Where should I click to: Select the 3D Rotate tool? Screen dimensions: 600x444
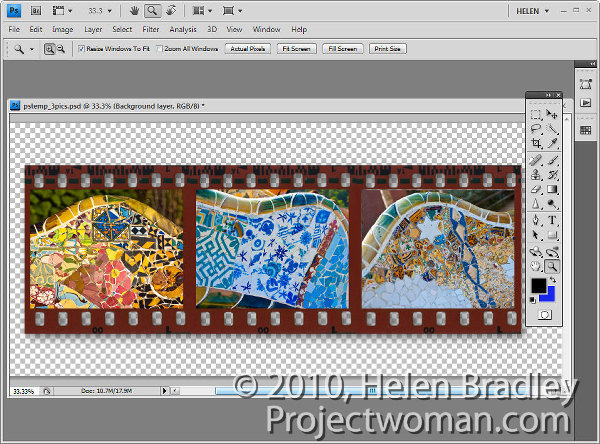coord(536,252)
